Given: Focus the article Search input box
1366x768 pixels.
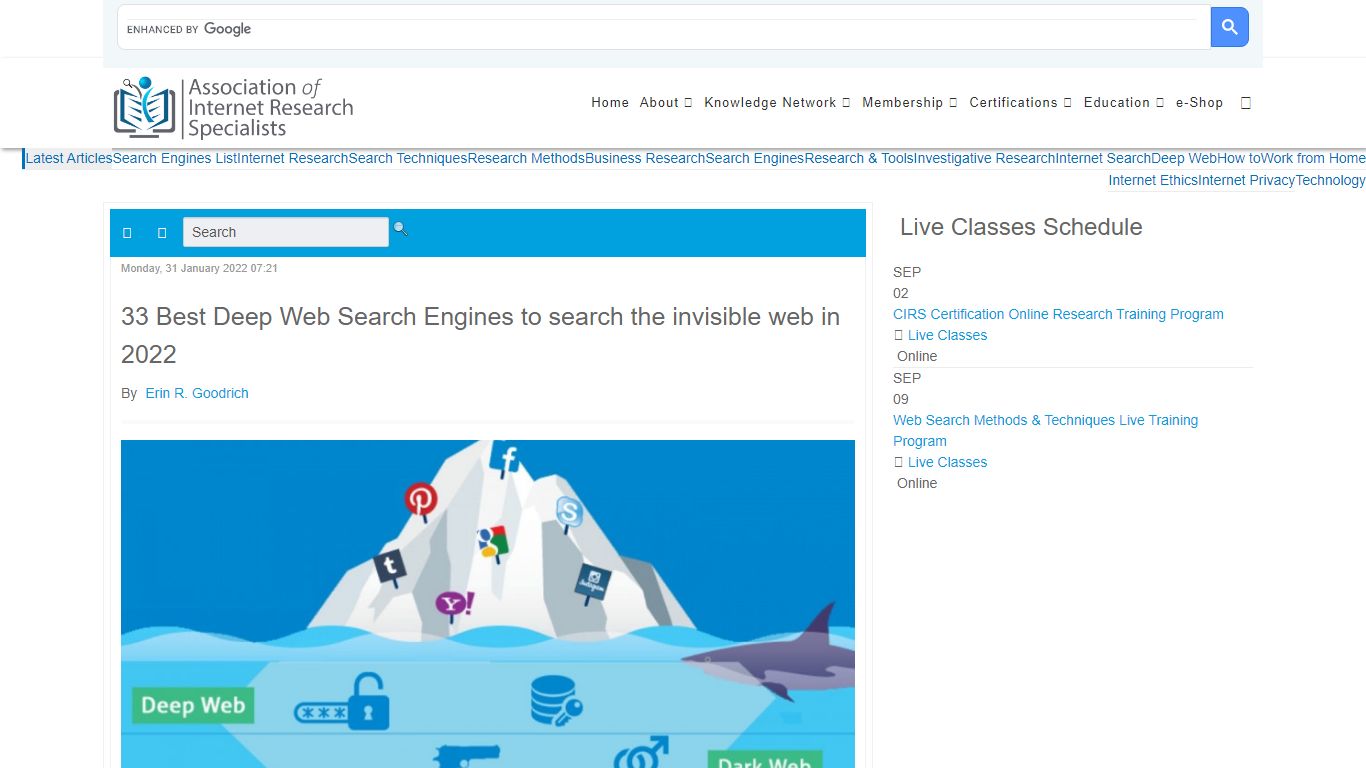Looking at the screenshot, I should tap(285, 232).
